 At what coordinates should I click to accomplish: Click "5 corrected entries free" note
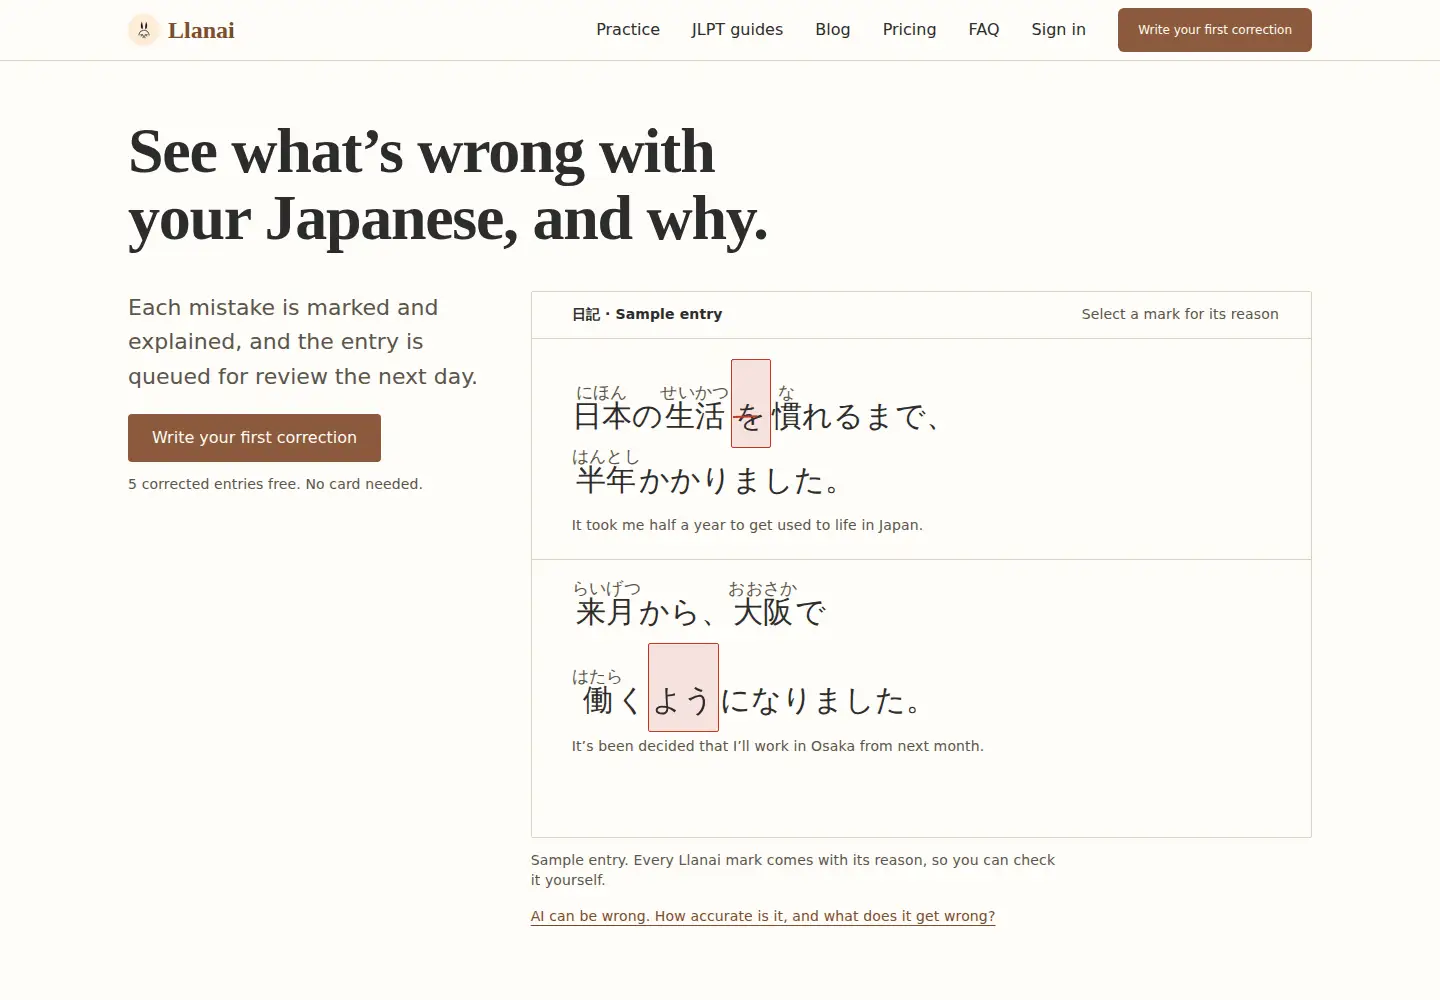pos(275,484)
